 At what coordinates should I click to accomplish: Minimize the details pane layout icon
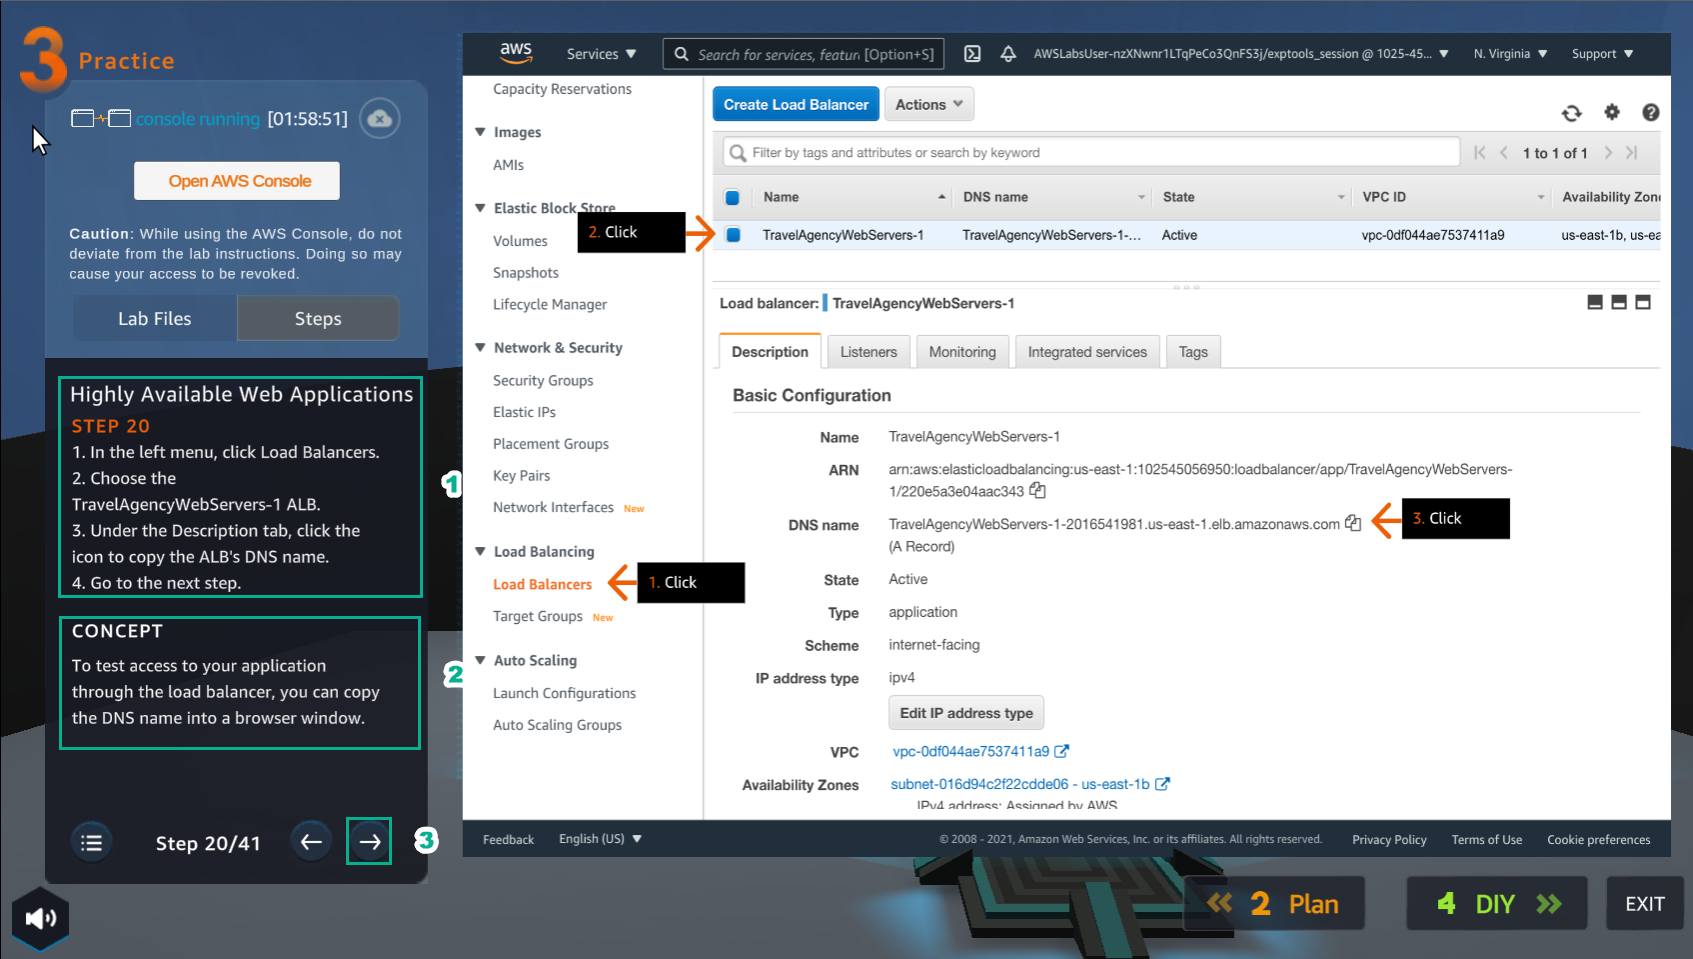(1595, 302)
